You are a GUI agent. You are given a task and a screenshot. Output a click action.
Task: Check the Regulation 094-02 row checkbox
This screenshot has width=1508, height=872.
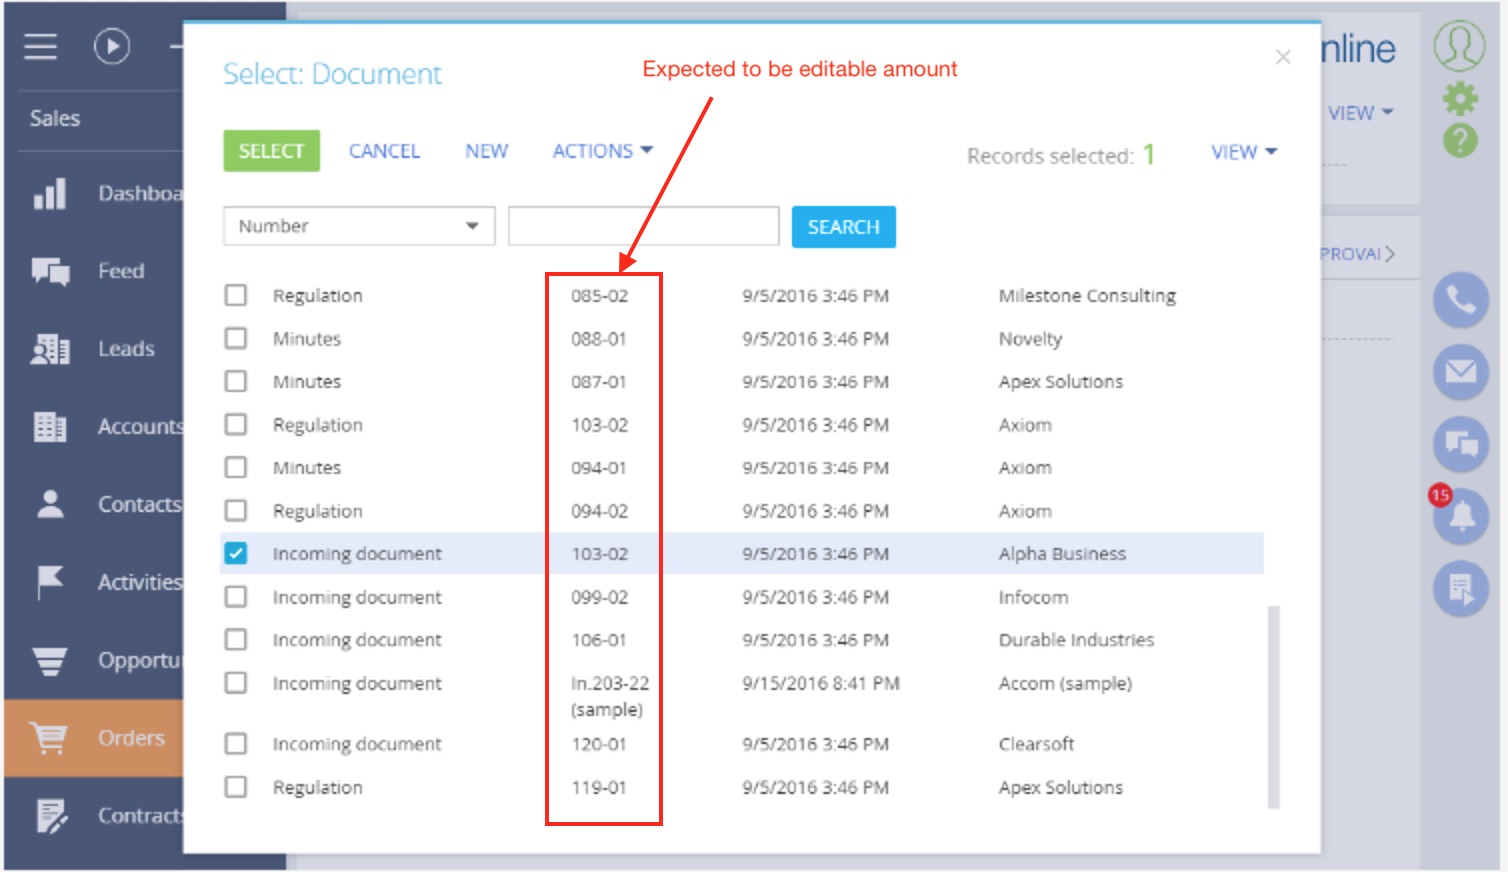point(236,510)
